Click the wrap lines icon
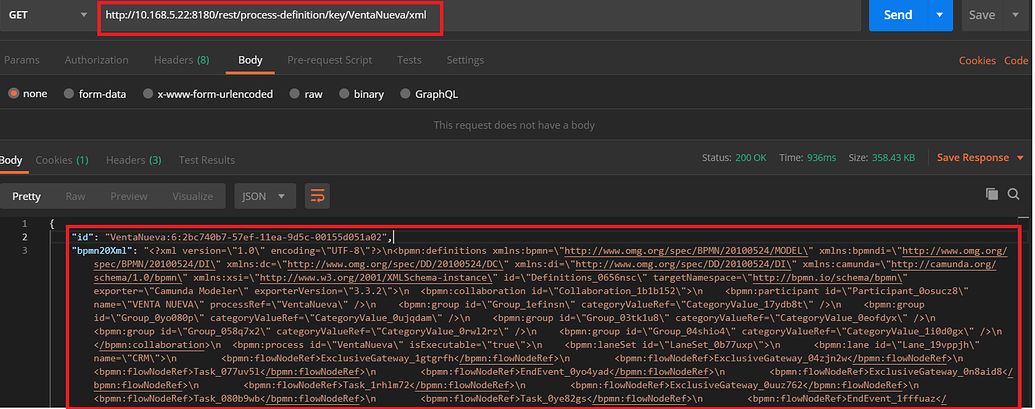The height and width of the screenshot is (409, 1035). (x=318, y=196)
